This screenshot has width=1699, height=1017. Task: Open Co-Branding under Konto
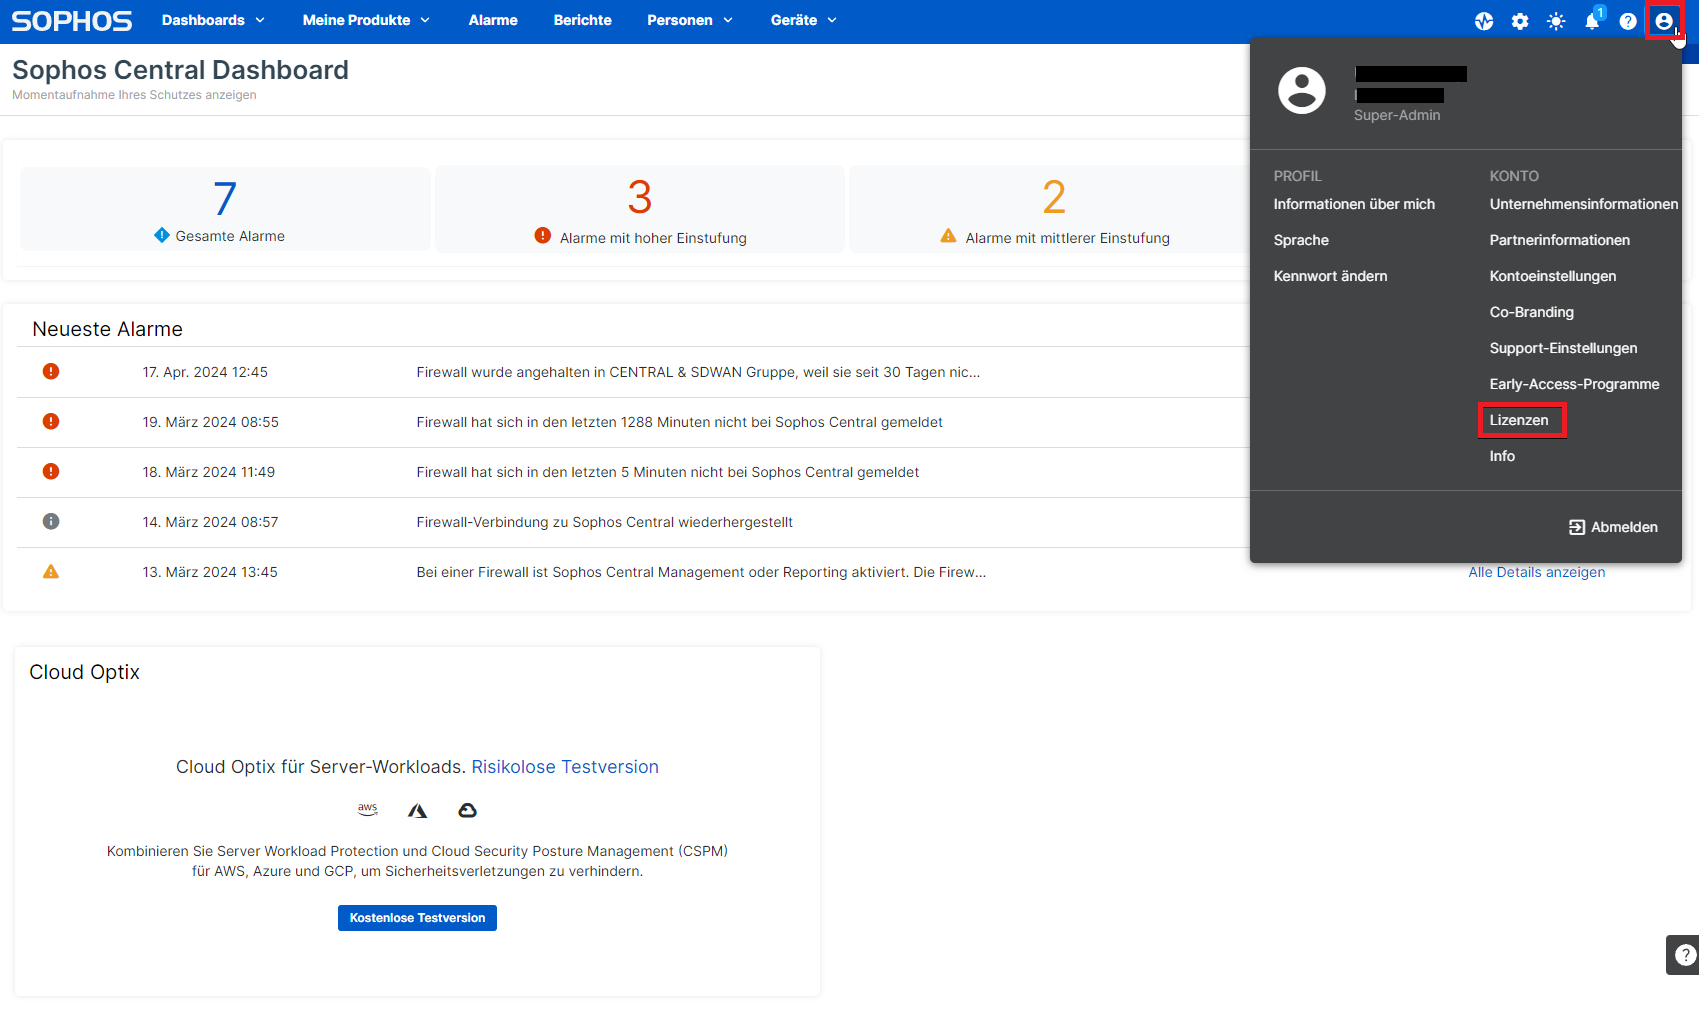(1532, 312)
